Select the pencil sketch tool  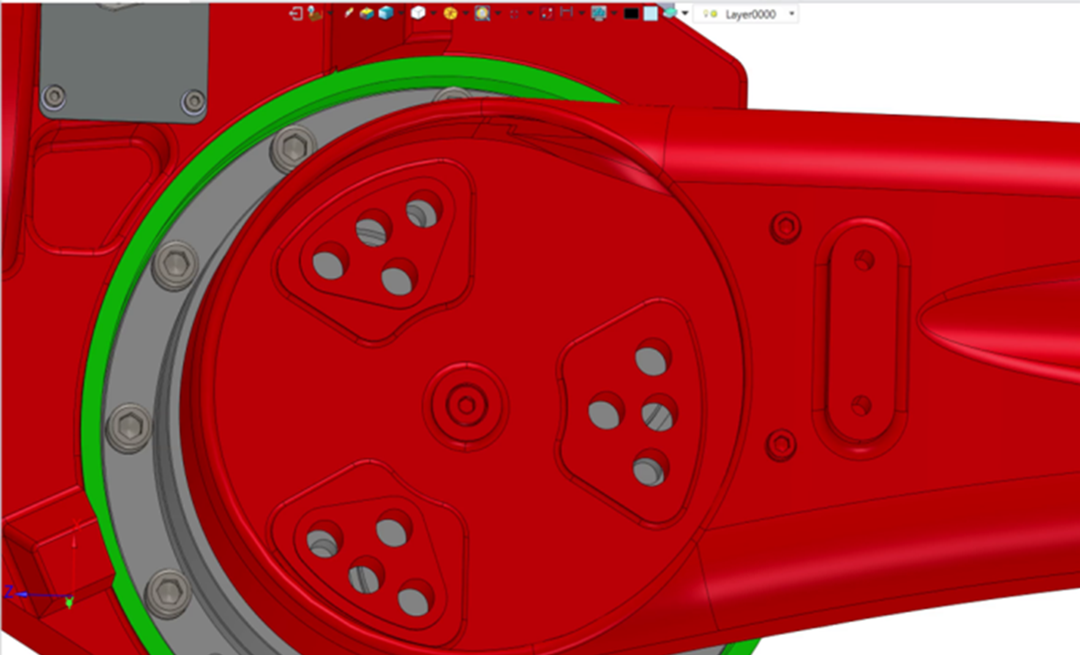click(349, 13)
